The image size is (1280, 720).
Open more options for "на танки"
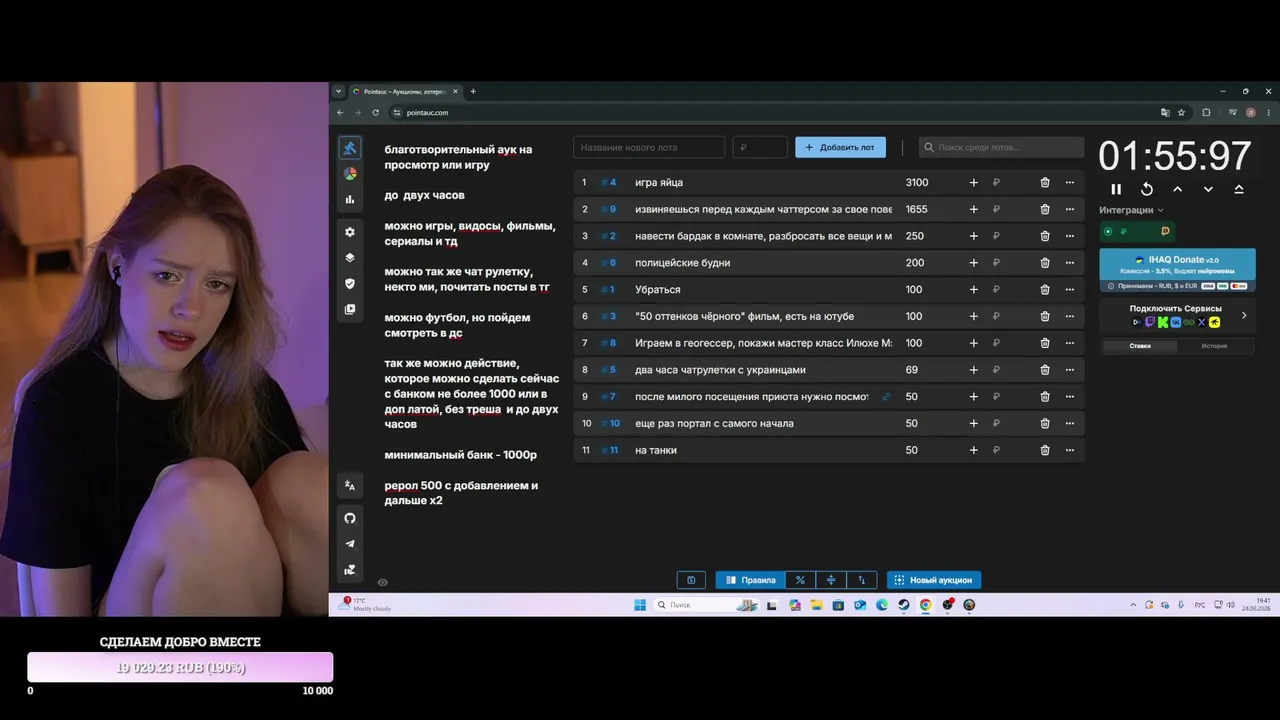coord(1070,450)
